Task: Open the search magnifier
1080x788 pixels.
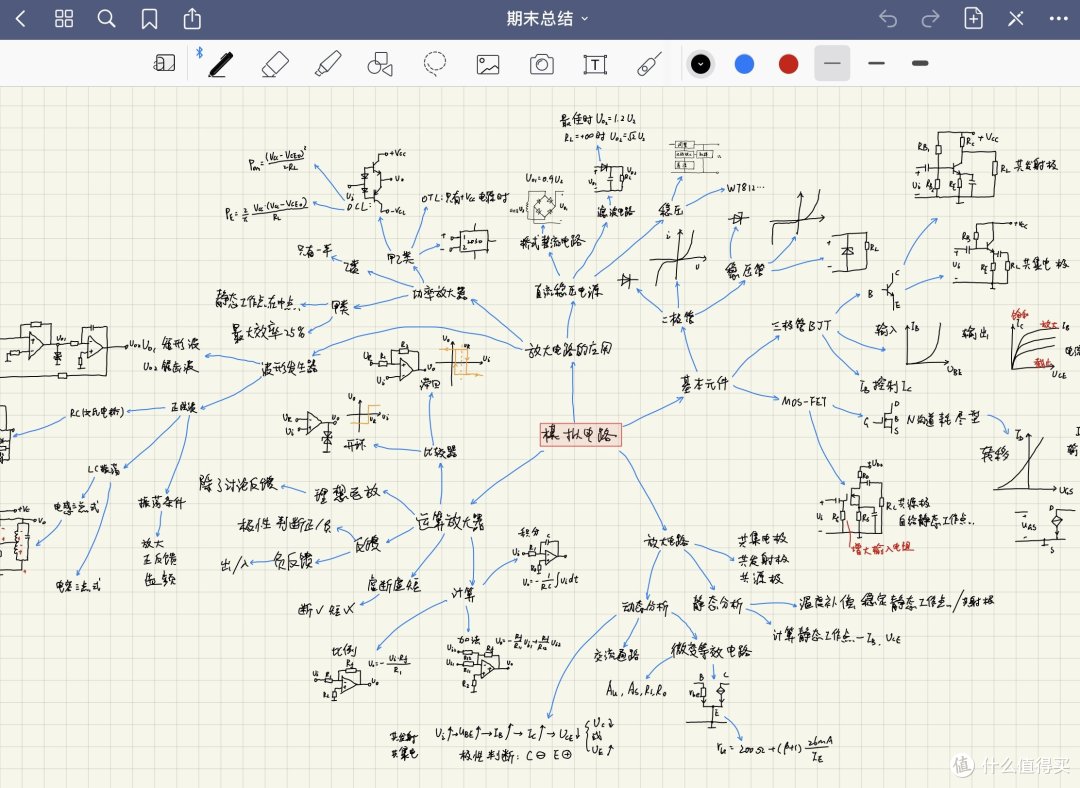Action: [x=106, y=19]
